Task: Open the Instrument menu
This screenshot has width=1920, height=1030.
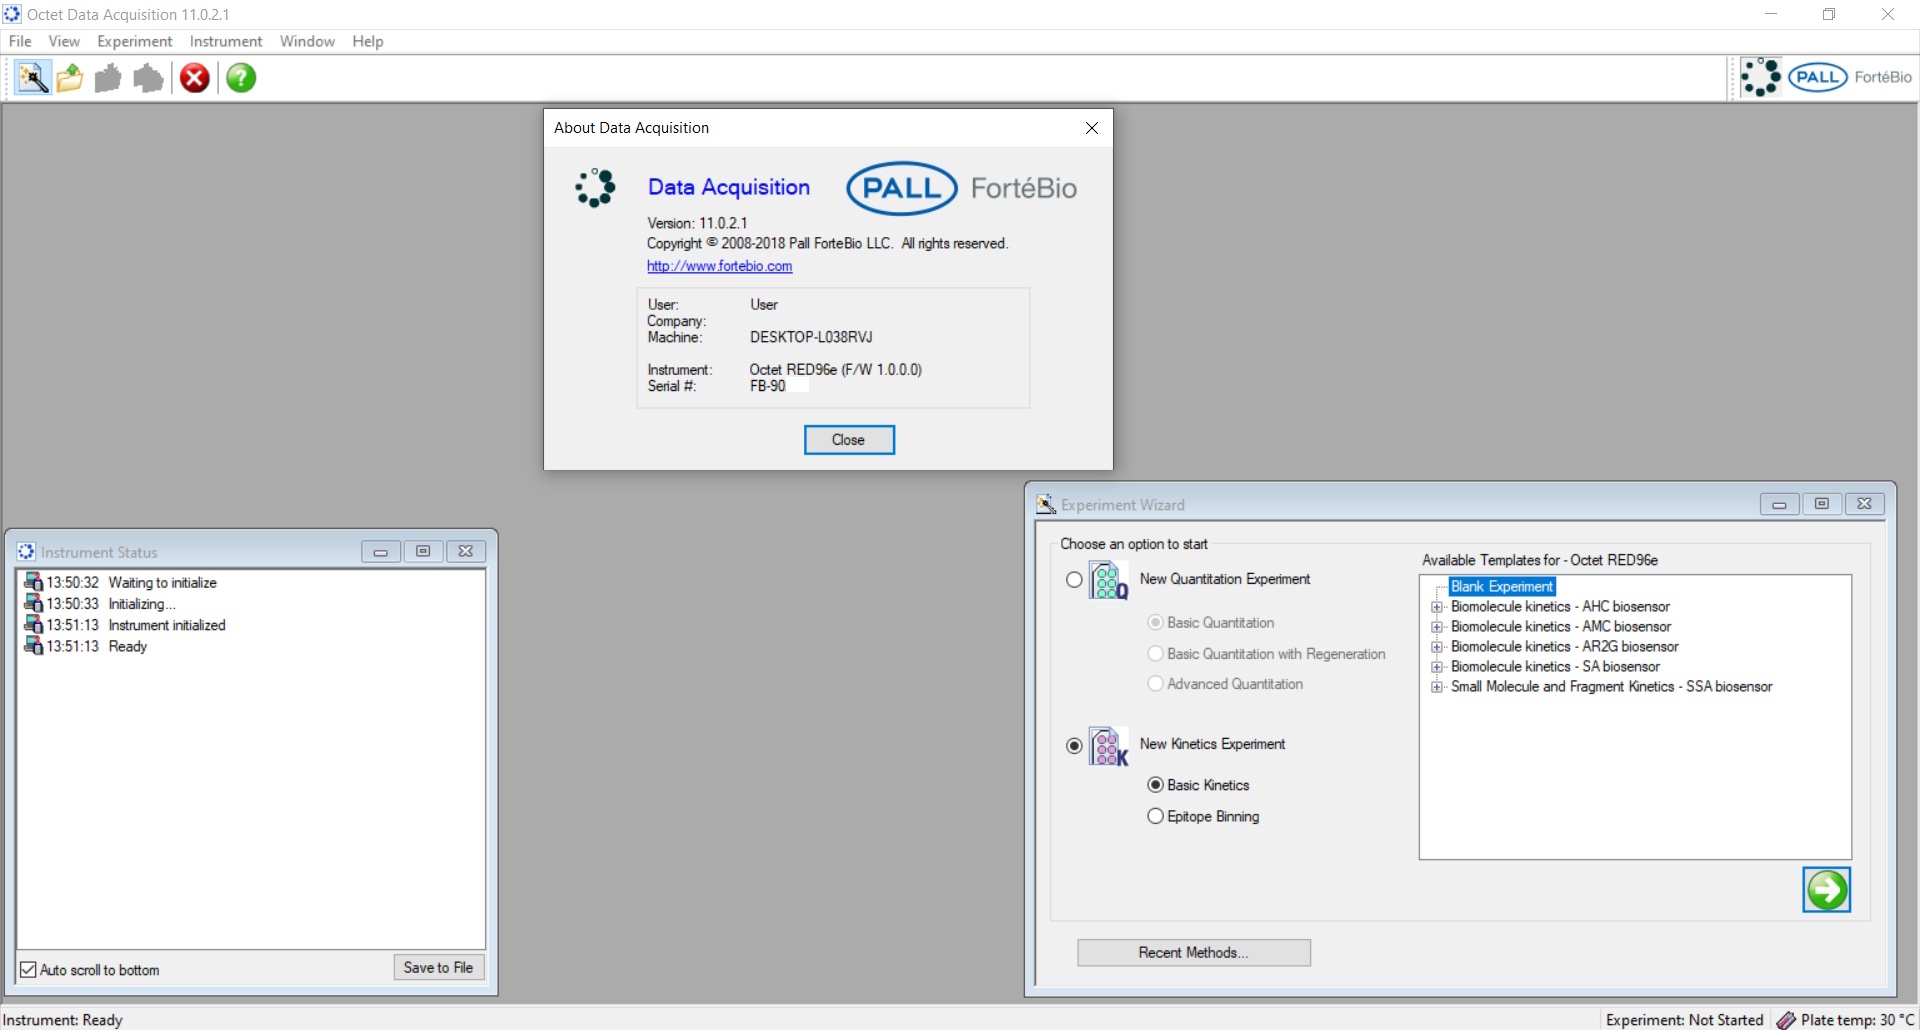Action: pos(226,41)
